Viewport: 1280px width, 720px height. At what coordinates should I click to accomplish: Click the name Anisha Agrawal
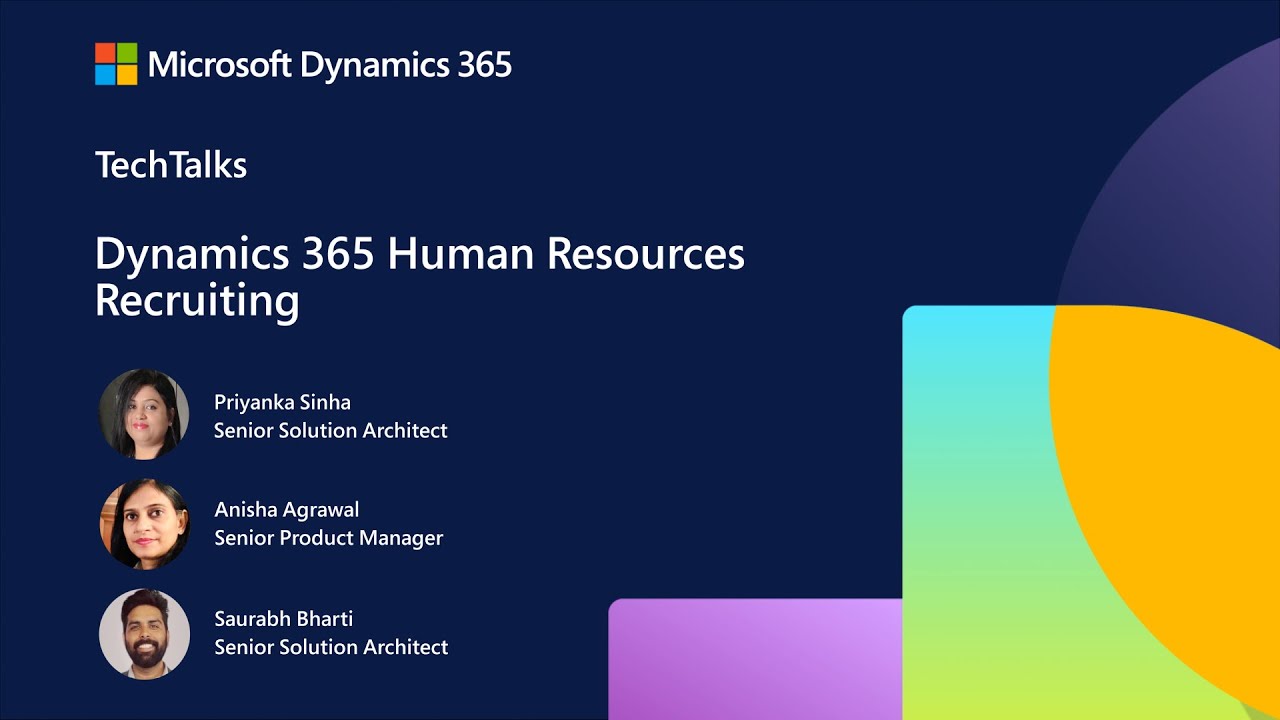pos(287,510)
